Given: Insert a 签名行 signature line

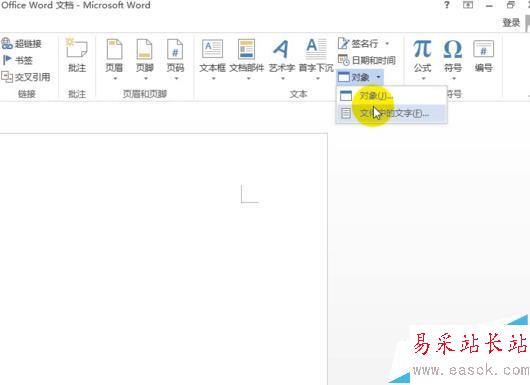Looking at the screenshot, I should click(x=358, y=44).
